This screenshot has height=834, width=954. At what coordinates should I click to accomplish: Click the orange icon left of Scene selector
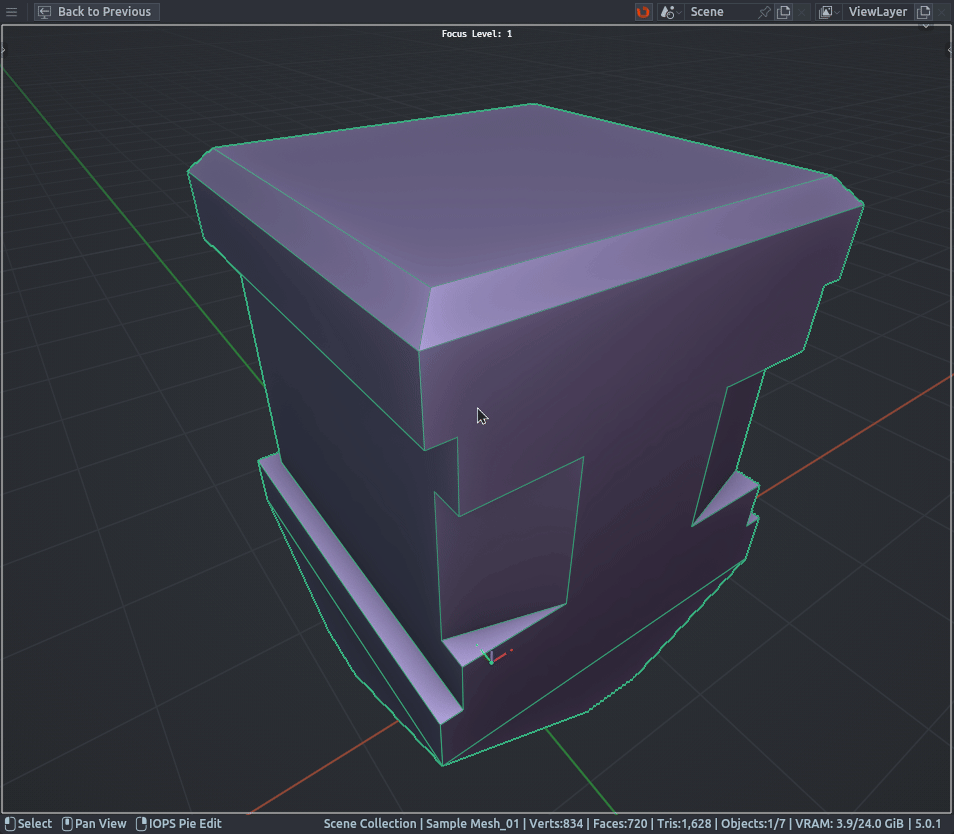point(643,12)
